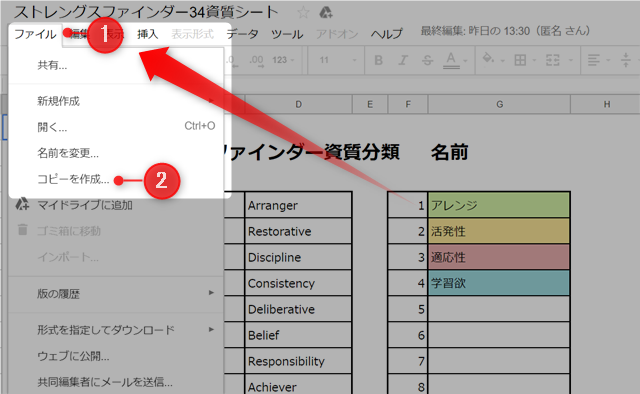Select the Restorative cell

point(298,231)
